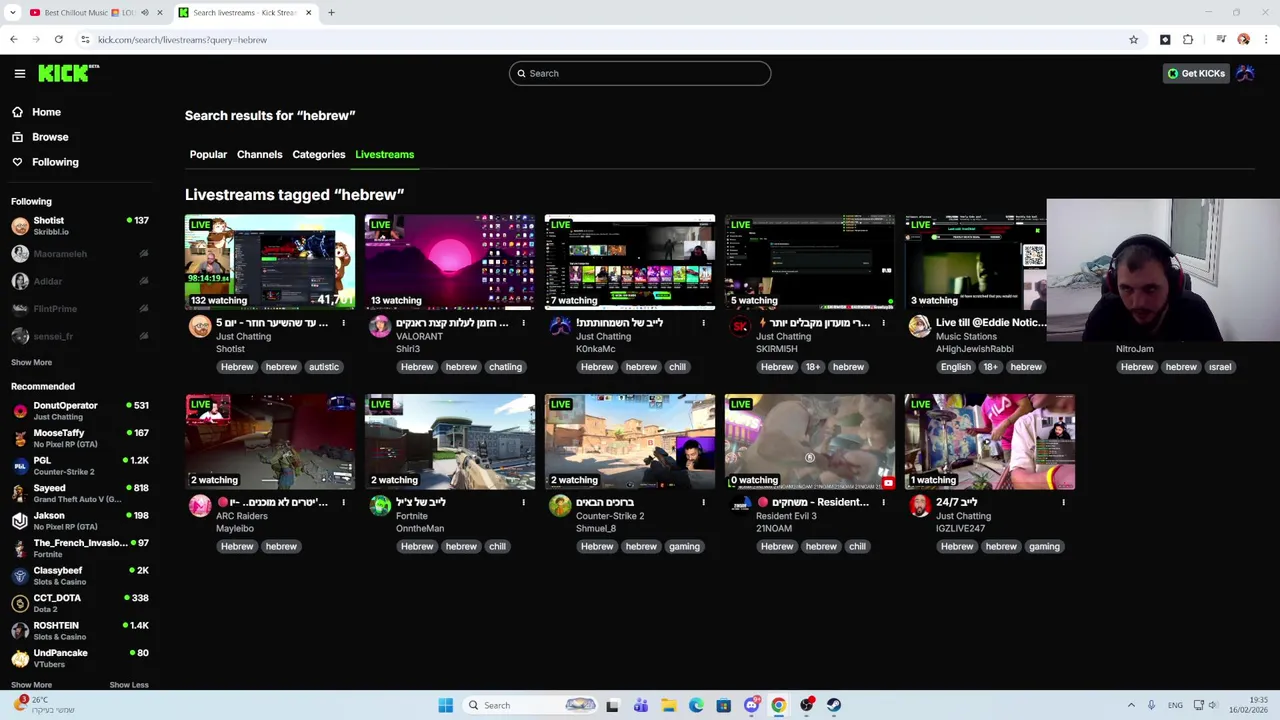Expand Following list with Show More
This screenshot has height=720, width=1280.
click(x=31, y=362)
